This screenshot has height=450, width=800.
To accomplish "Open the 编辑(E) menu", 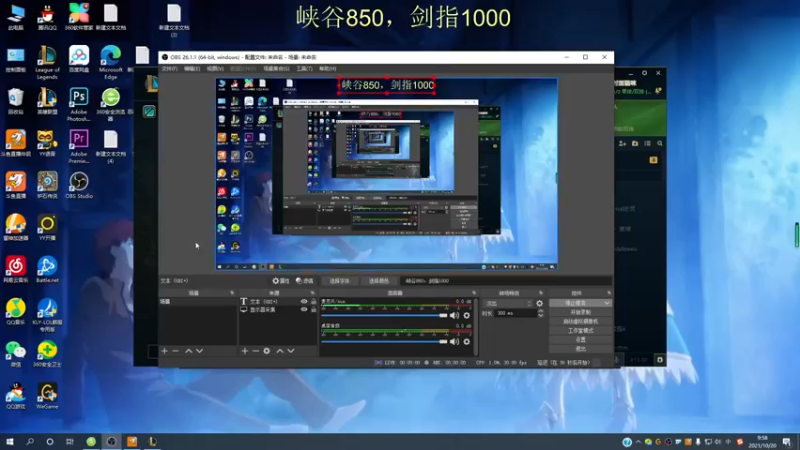I will [x=192, y=68].
